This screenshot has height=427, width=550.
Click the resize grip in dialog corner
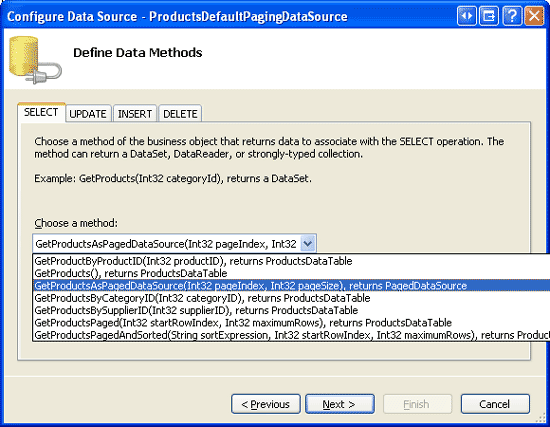tap(541, 417)
